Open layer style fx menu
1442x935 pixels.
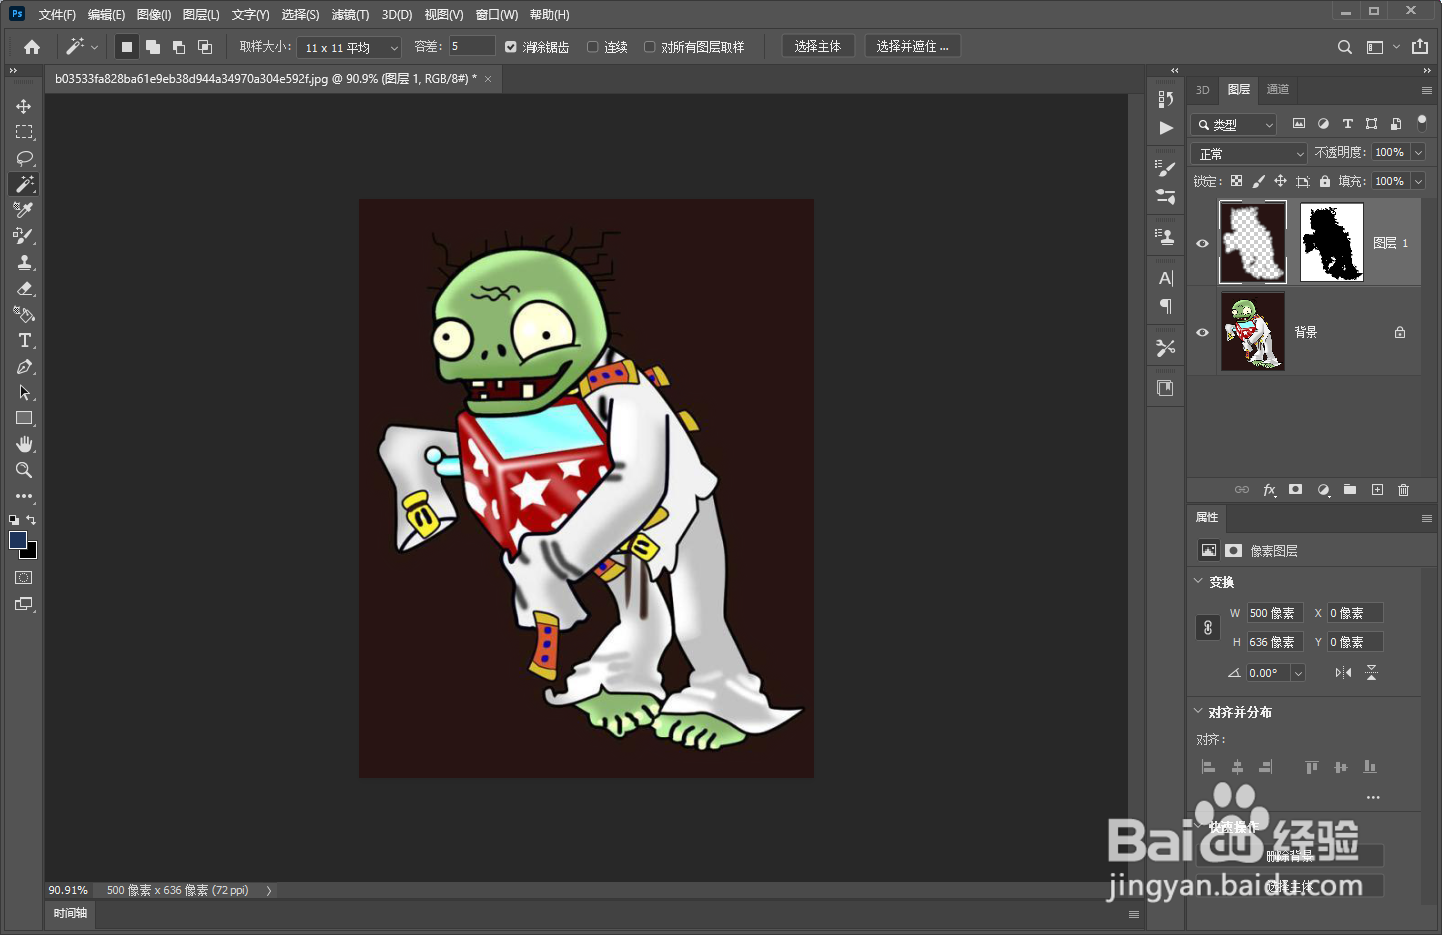coord(1269,490)
